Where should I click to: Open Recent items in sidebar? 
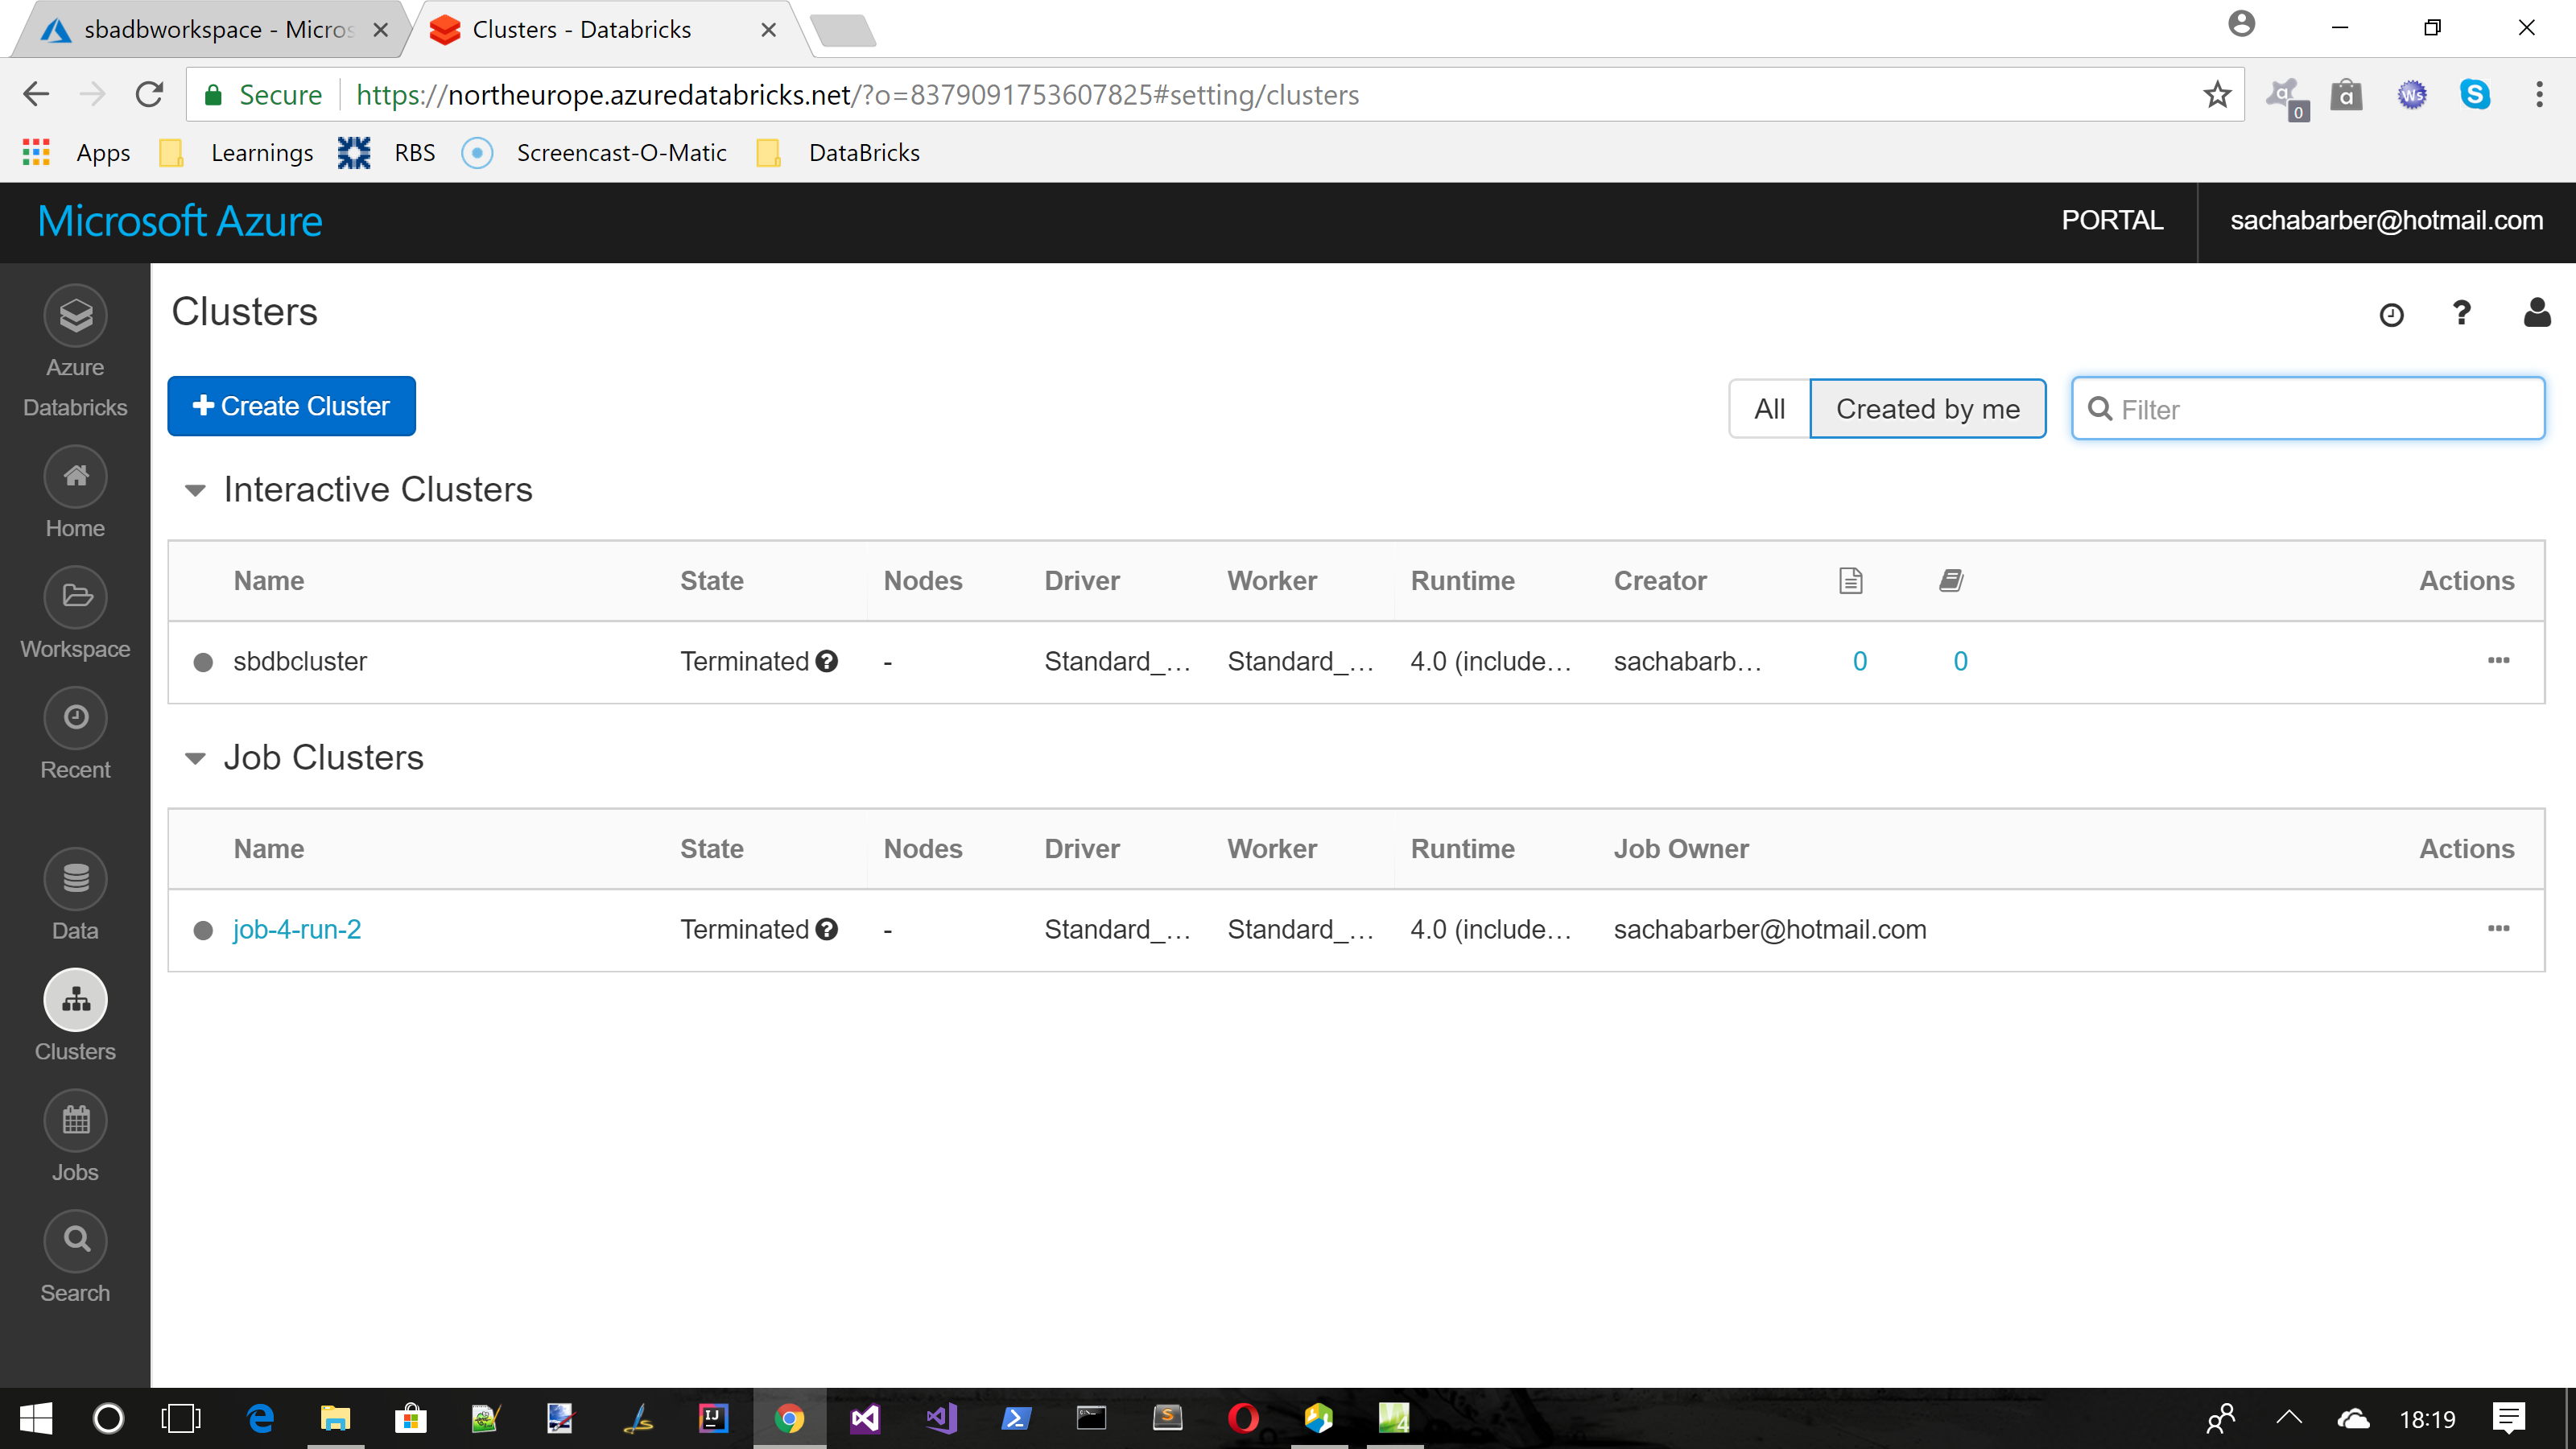75,718
